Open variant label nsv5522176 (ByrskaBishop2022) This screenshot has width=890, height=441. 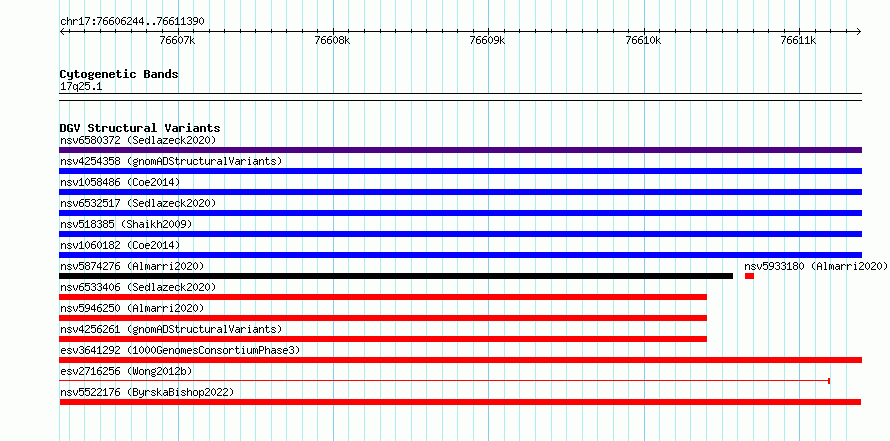point(147,392)
